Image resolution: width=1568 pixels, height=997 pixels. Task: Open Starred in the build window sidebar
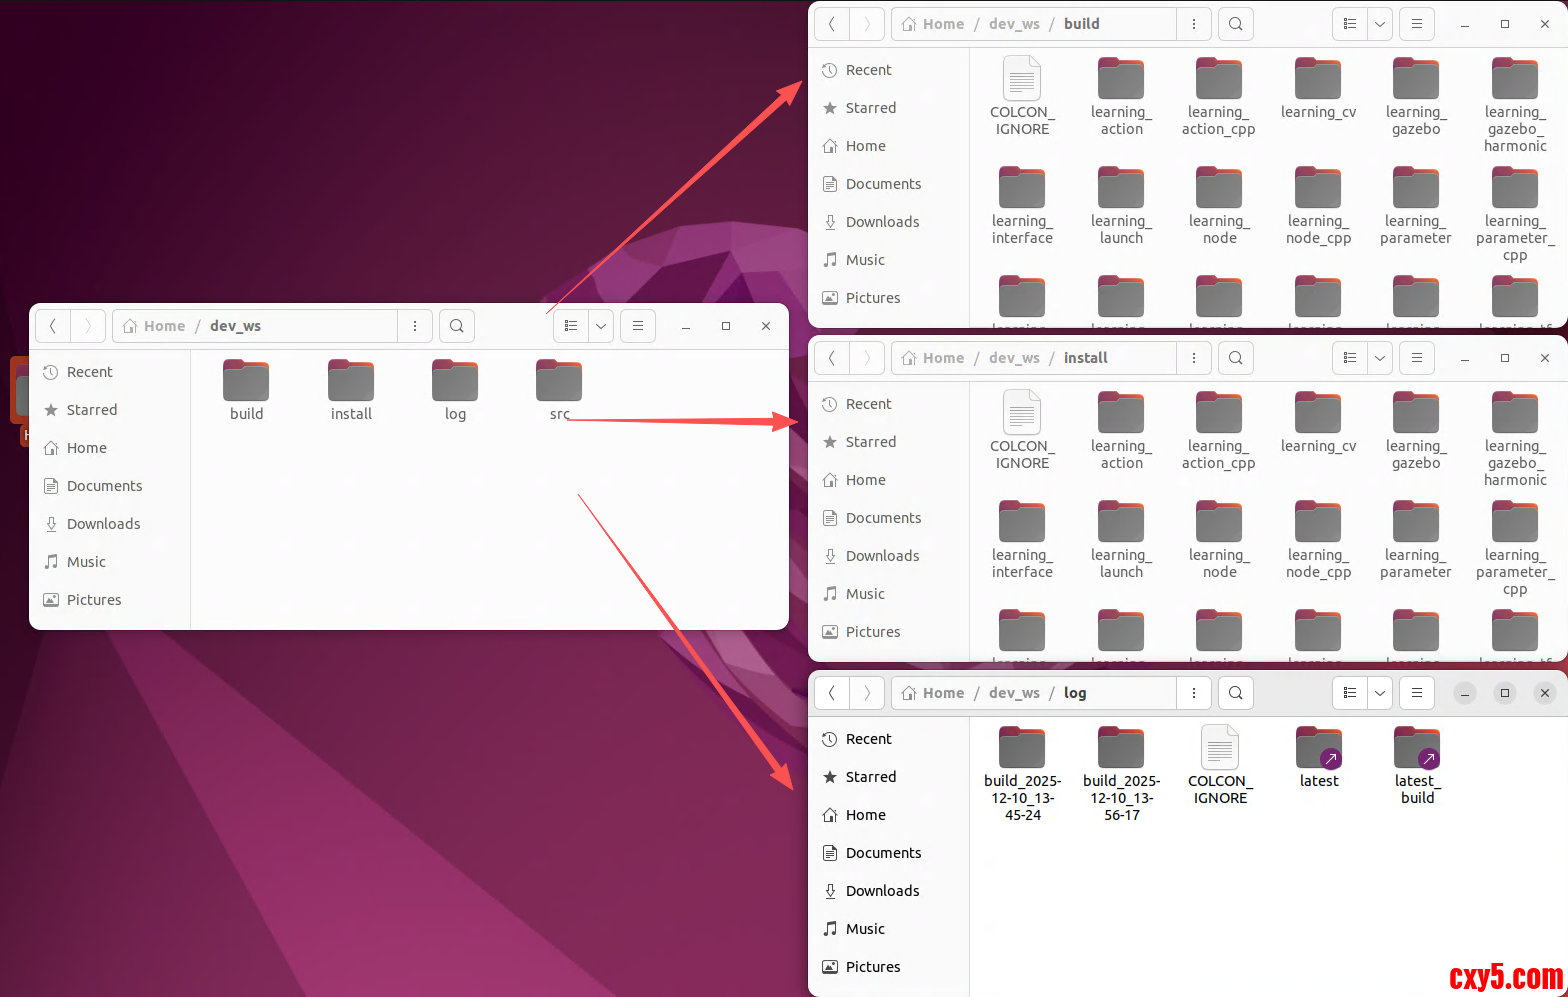click(870, 108)
